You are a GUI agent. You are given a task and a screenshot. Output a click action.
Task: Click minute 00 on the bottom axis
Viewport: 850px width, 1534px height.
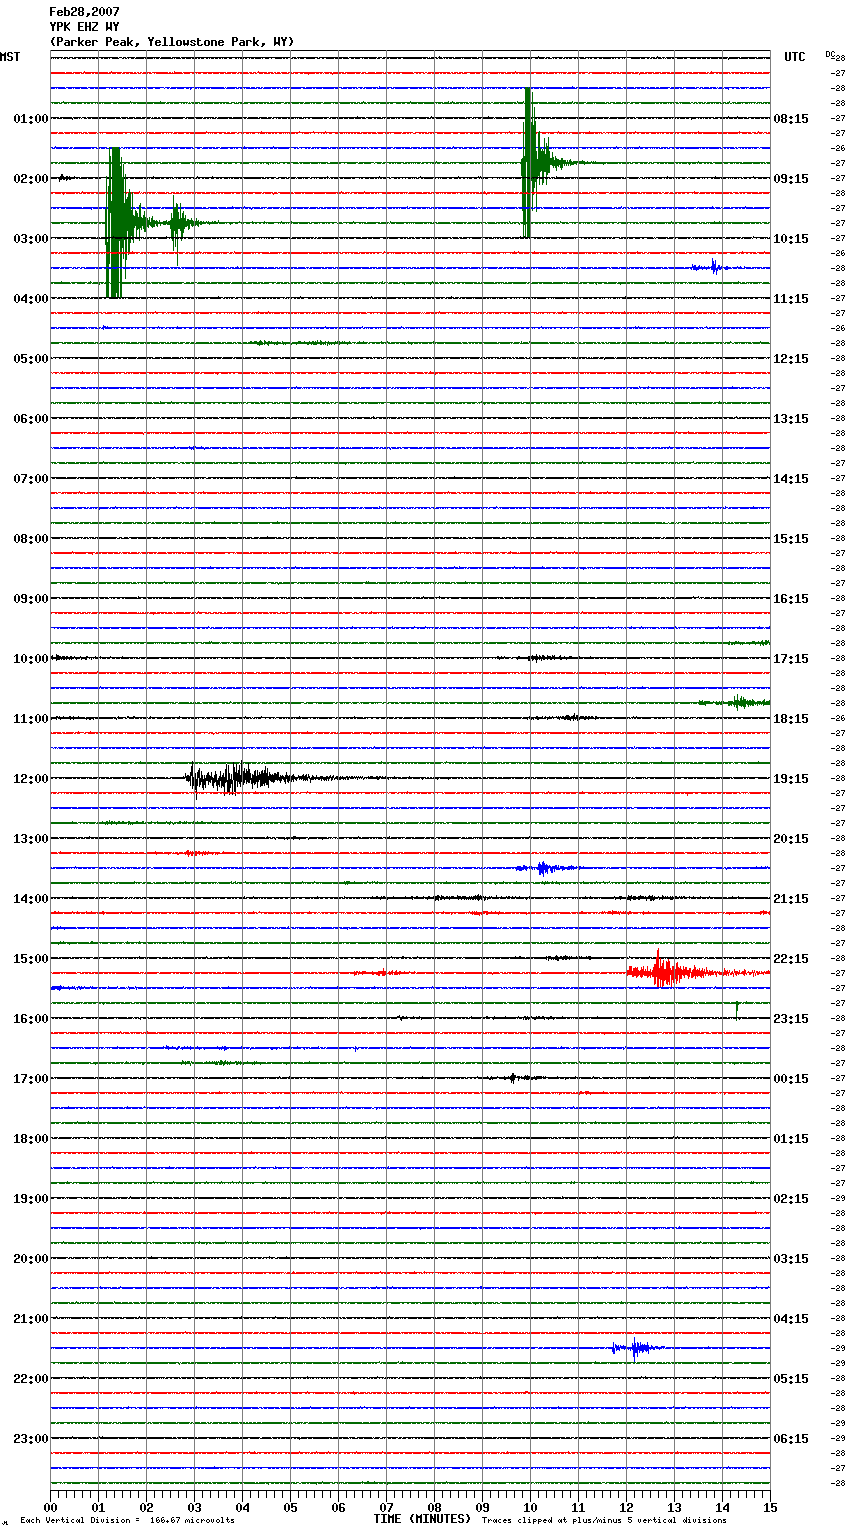click(50, 1507)
